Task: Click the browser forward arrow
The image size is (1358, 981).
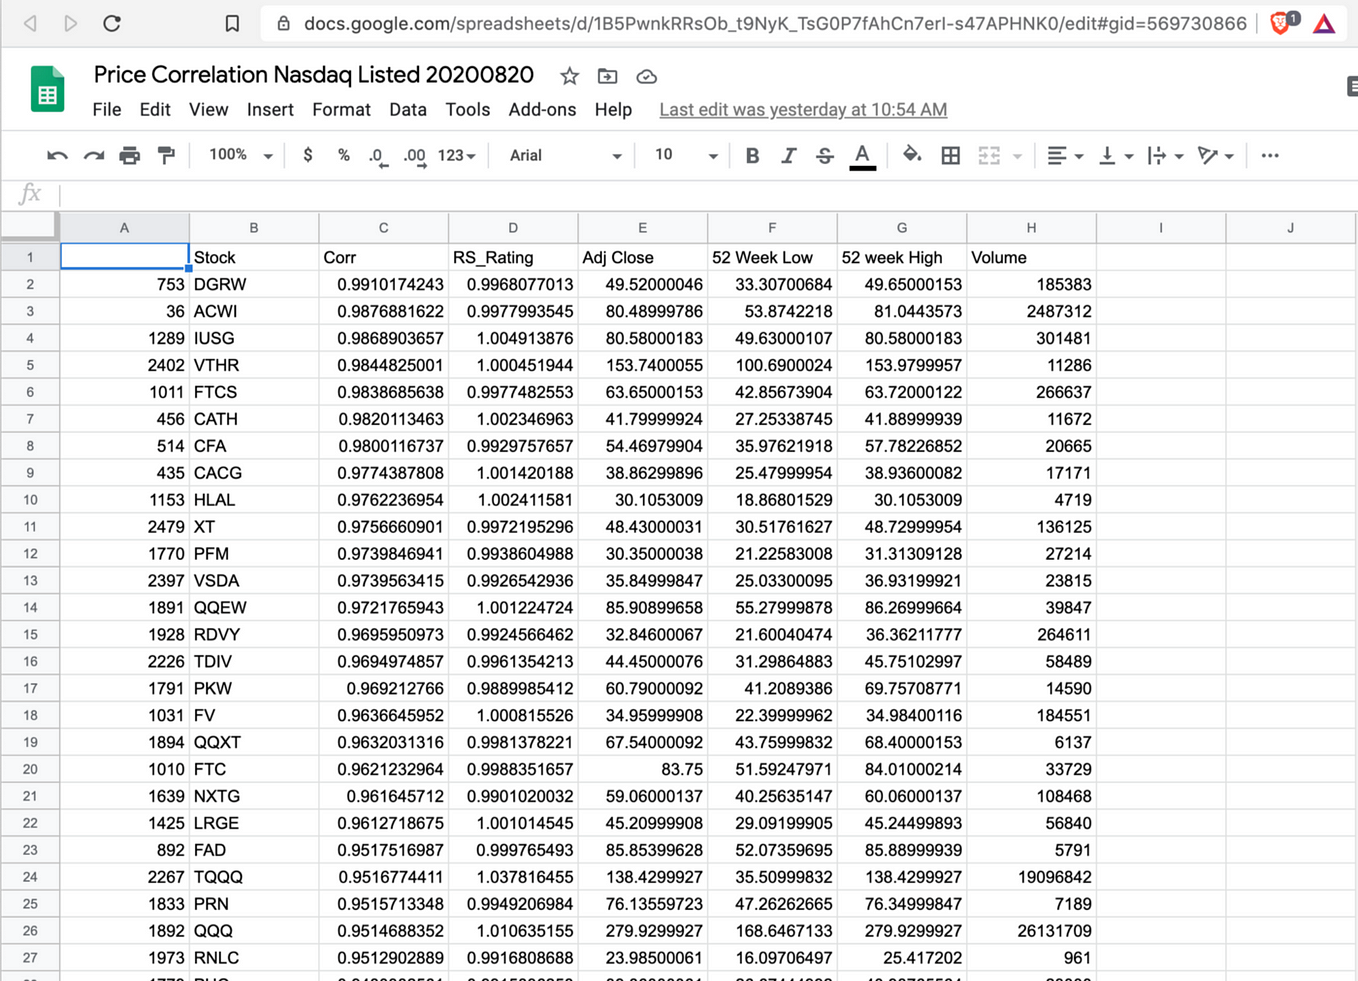Action: (x=70, y=23)
